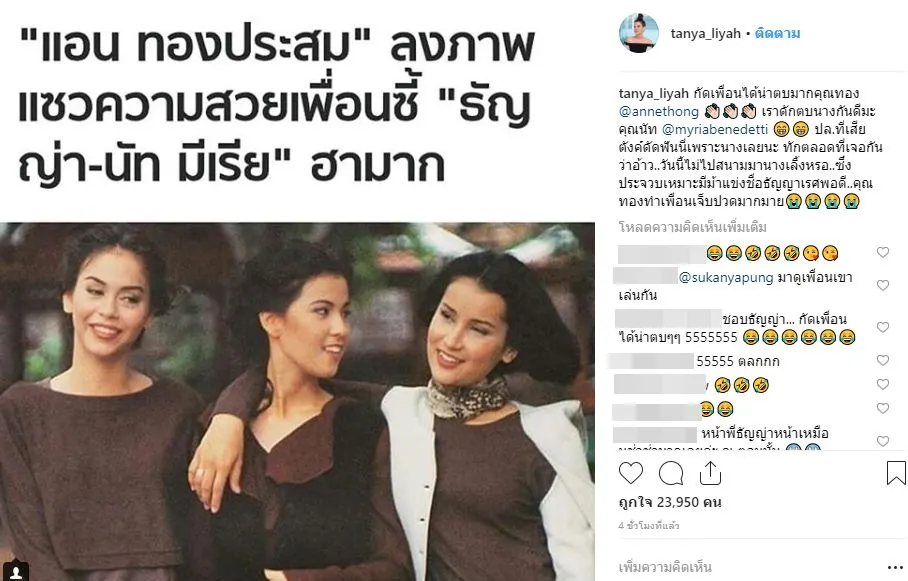The image size is (908, 581).
Task: Load more comments via โหลดความคิดเห็นเพิ่มเติม
Action: pyautogui.click(x=693, y=226)
